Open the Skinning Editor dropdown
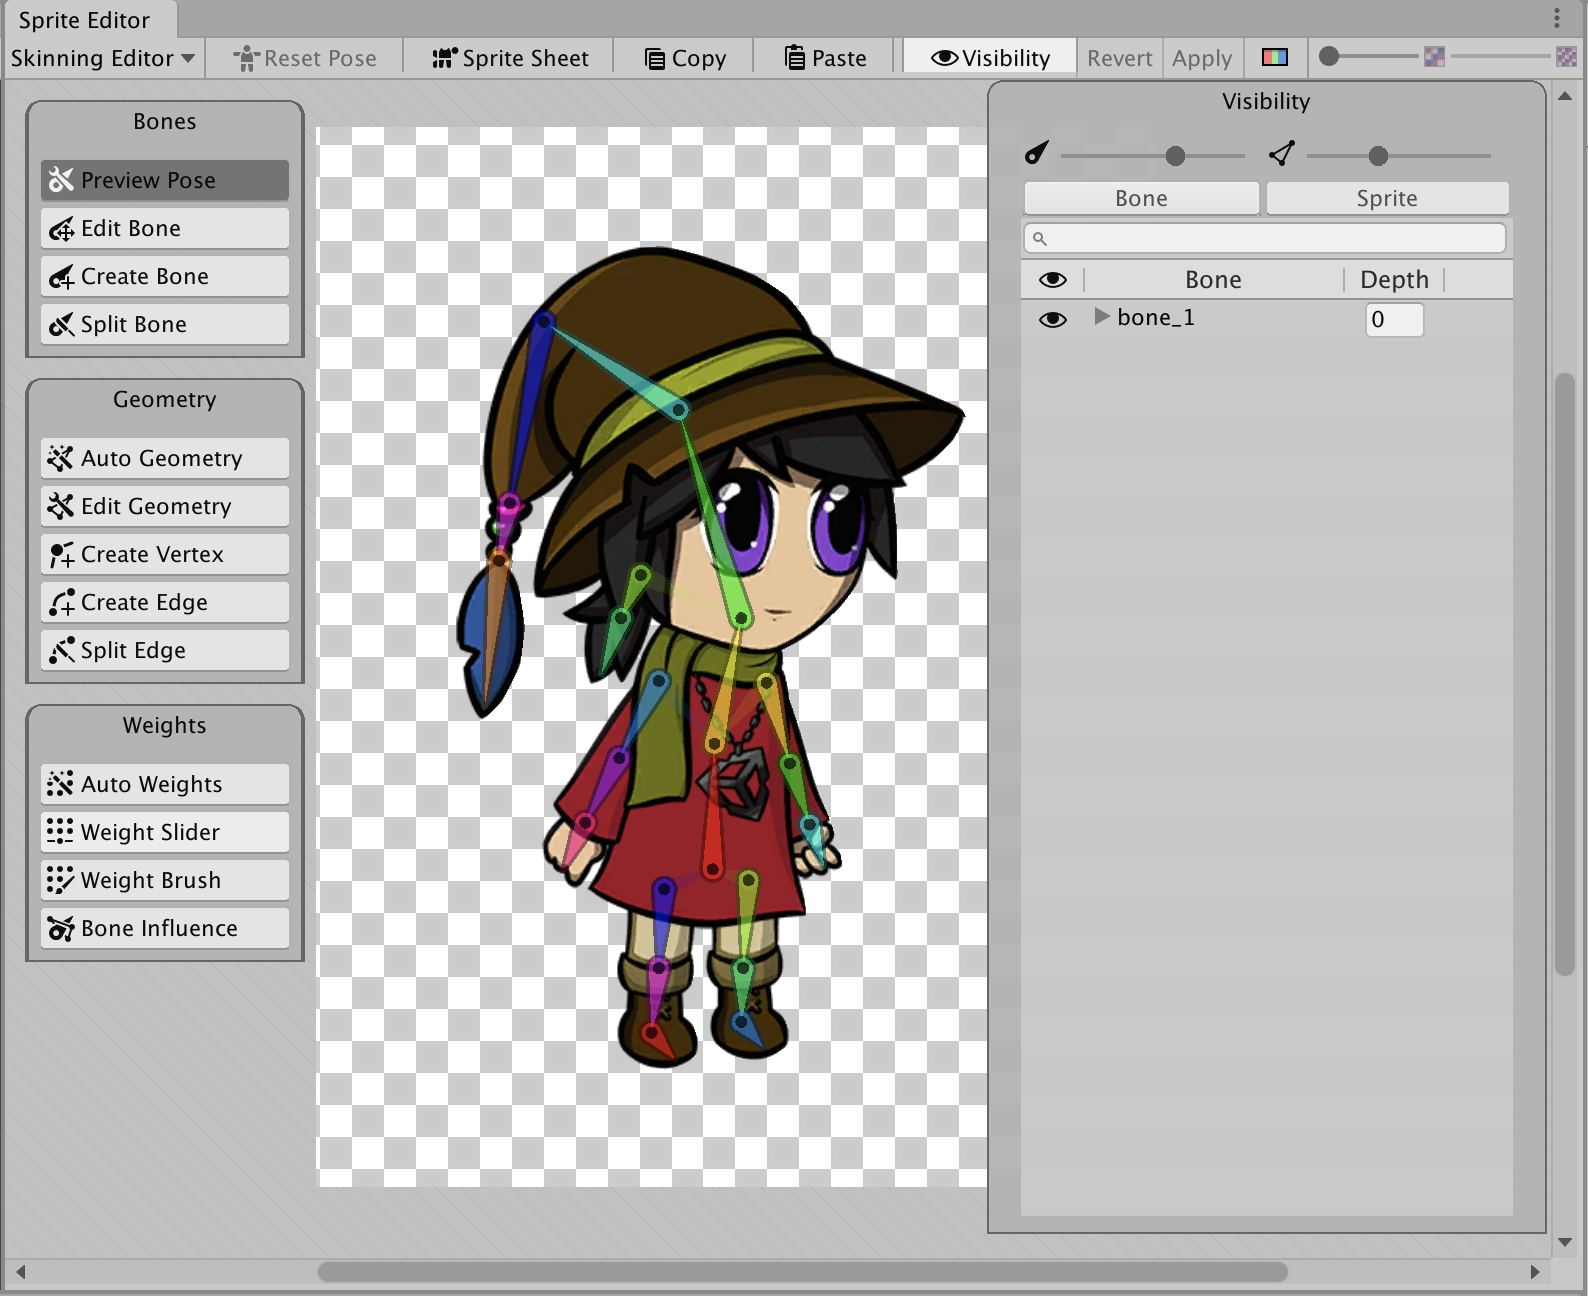 pyautogui.click(x=103, y=58)
